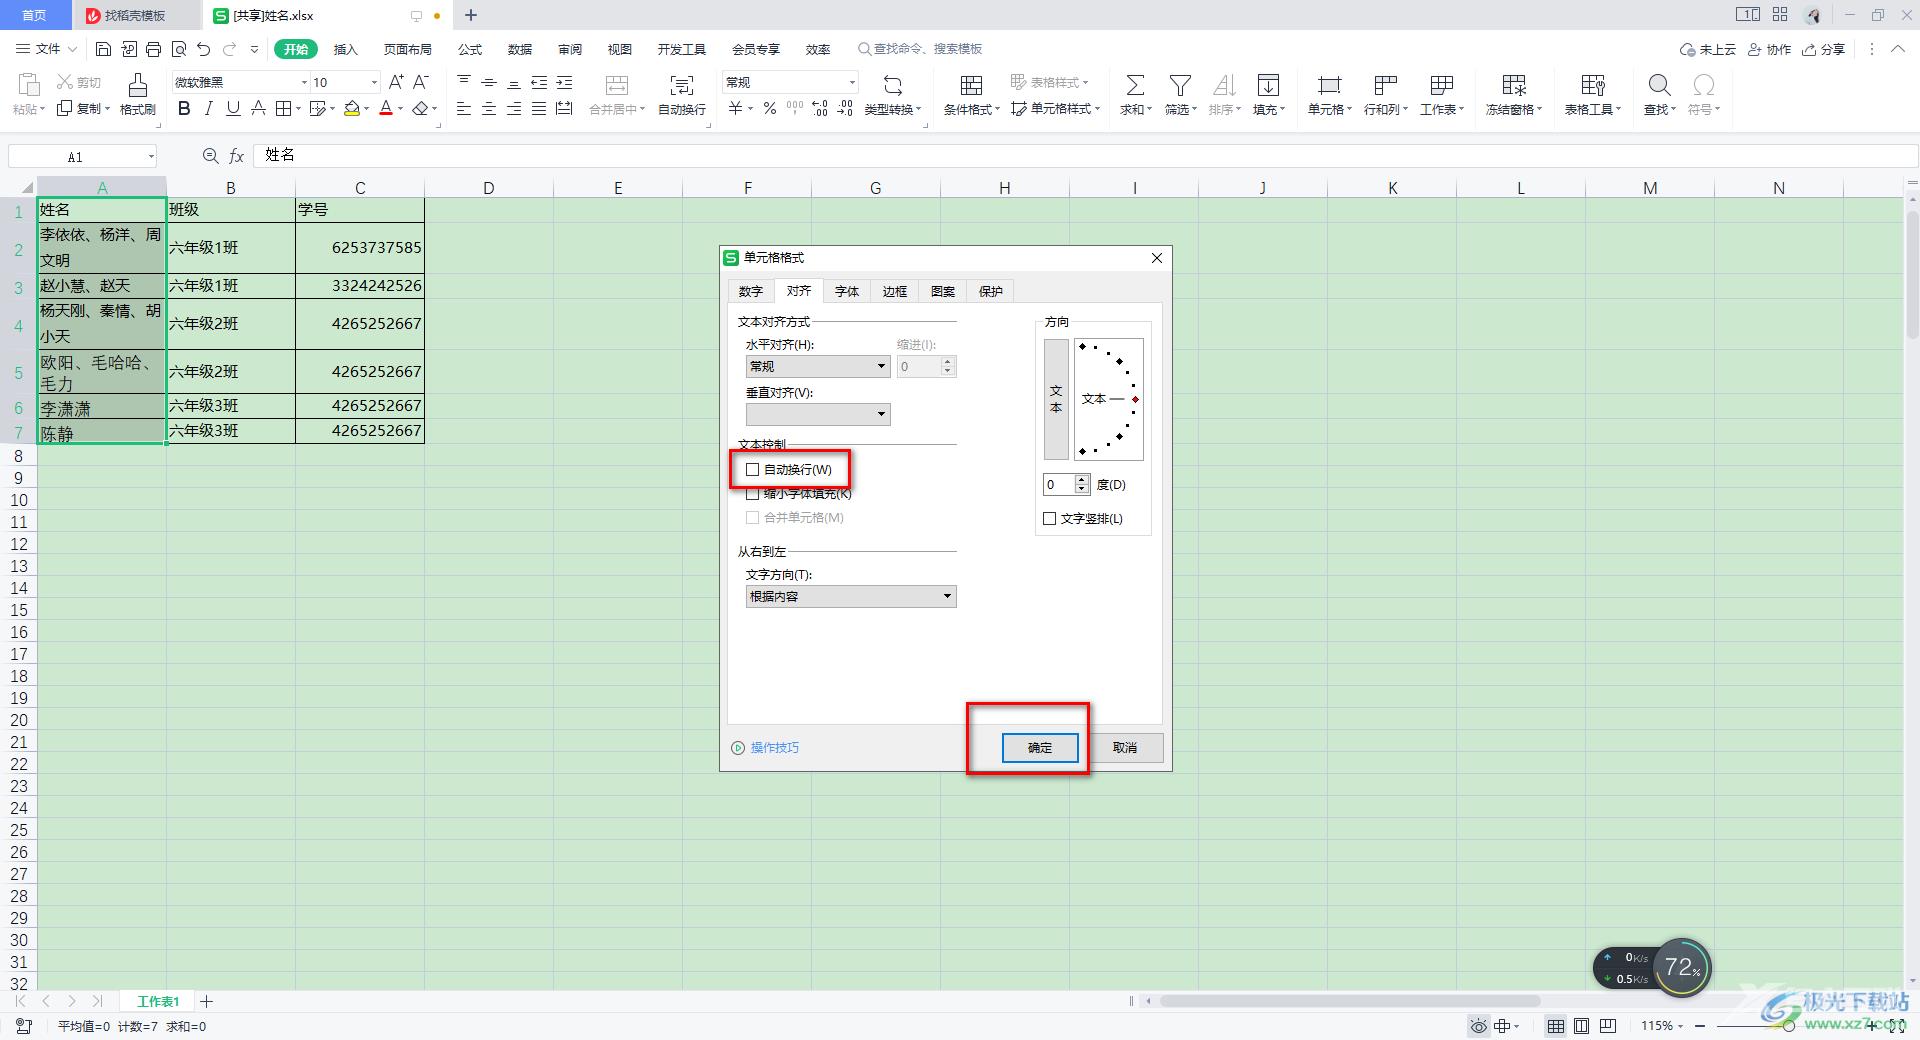Switch to the Number tab in dialog

[x=751, y=291]
